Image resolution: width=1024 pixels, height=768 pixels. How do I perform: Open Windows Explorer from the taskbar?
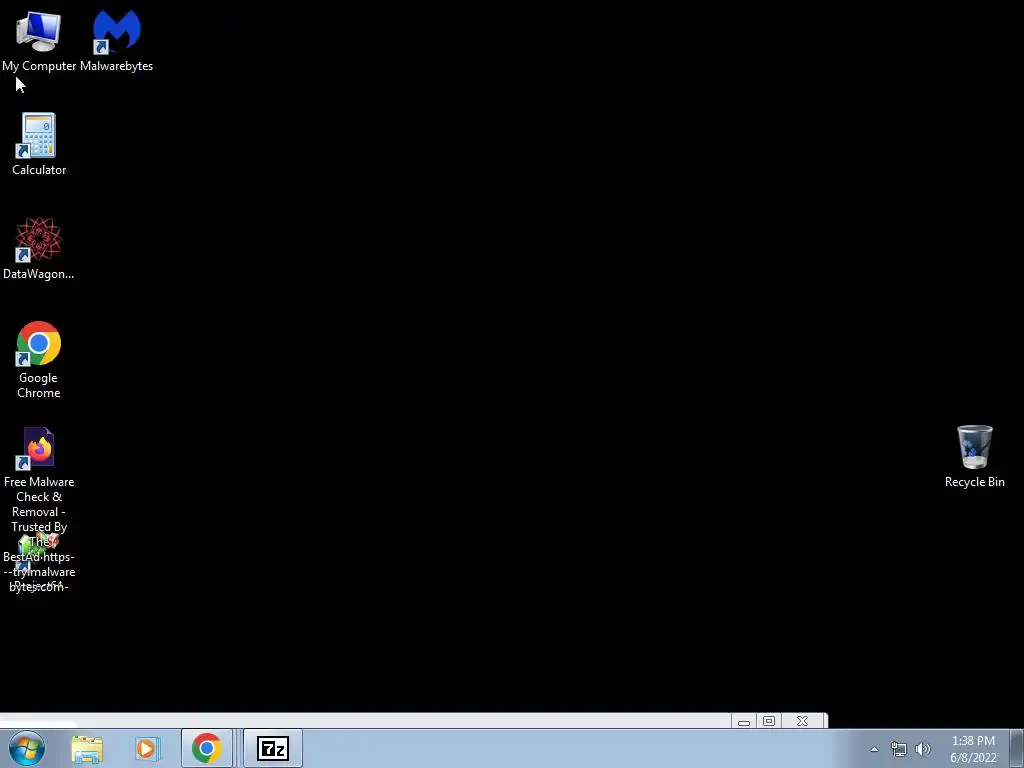click(87, 748)
